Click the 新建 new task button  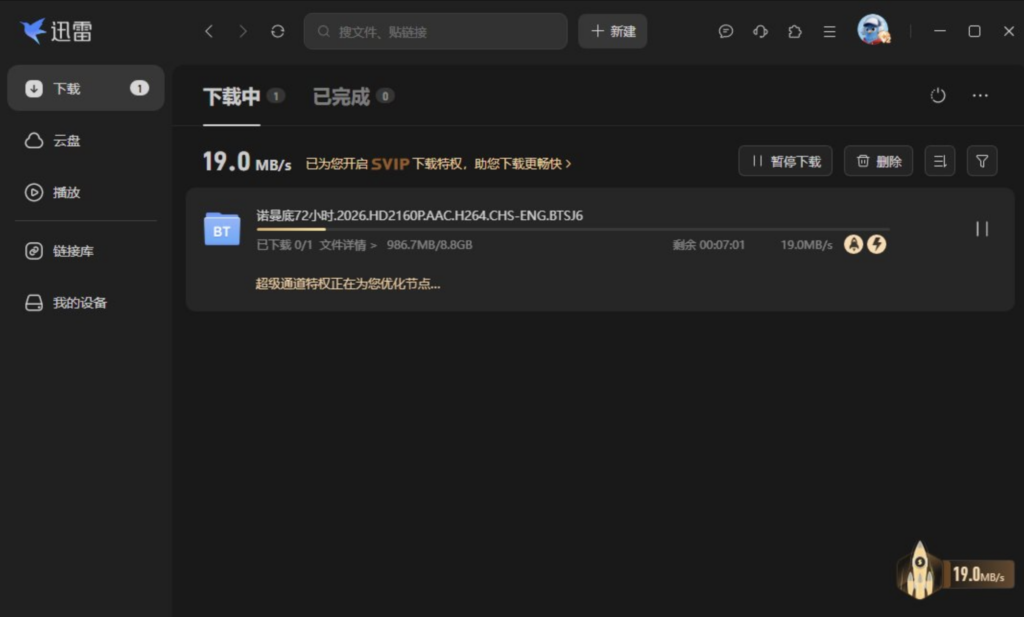tap(613, 31)
